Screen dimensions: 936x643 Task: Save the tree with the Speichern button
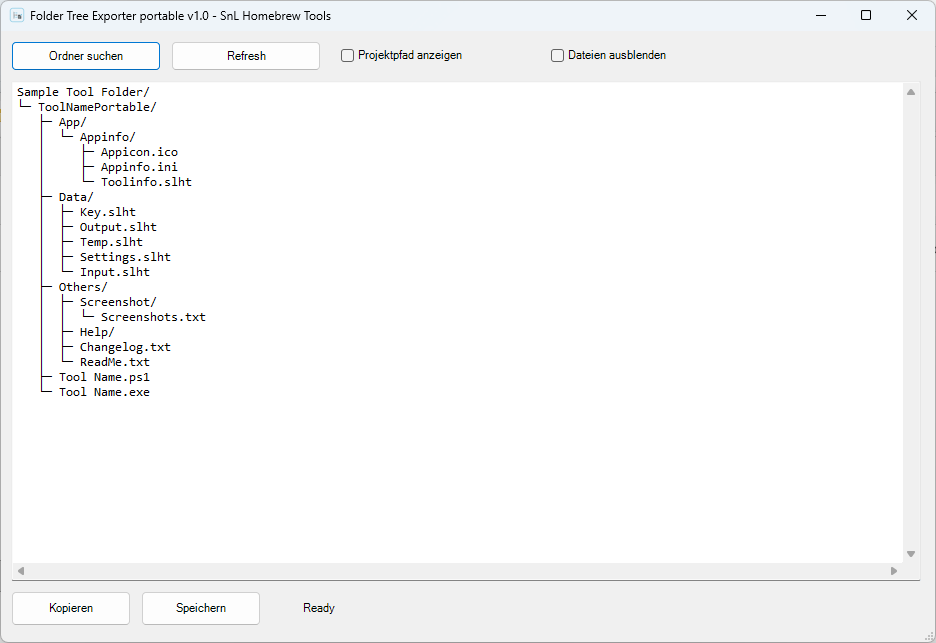point(201,608)
